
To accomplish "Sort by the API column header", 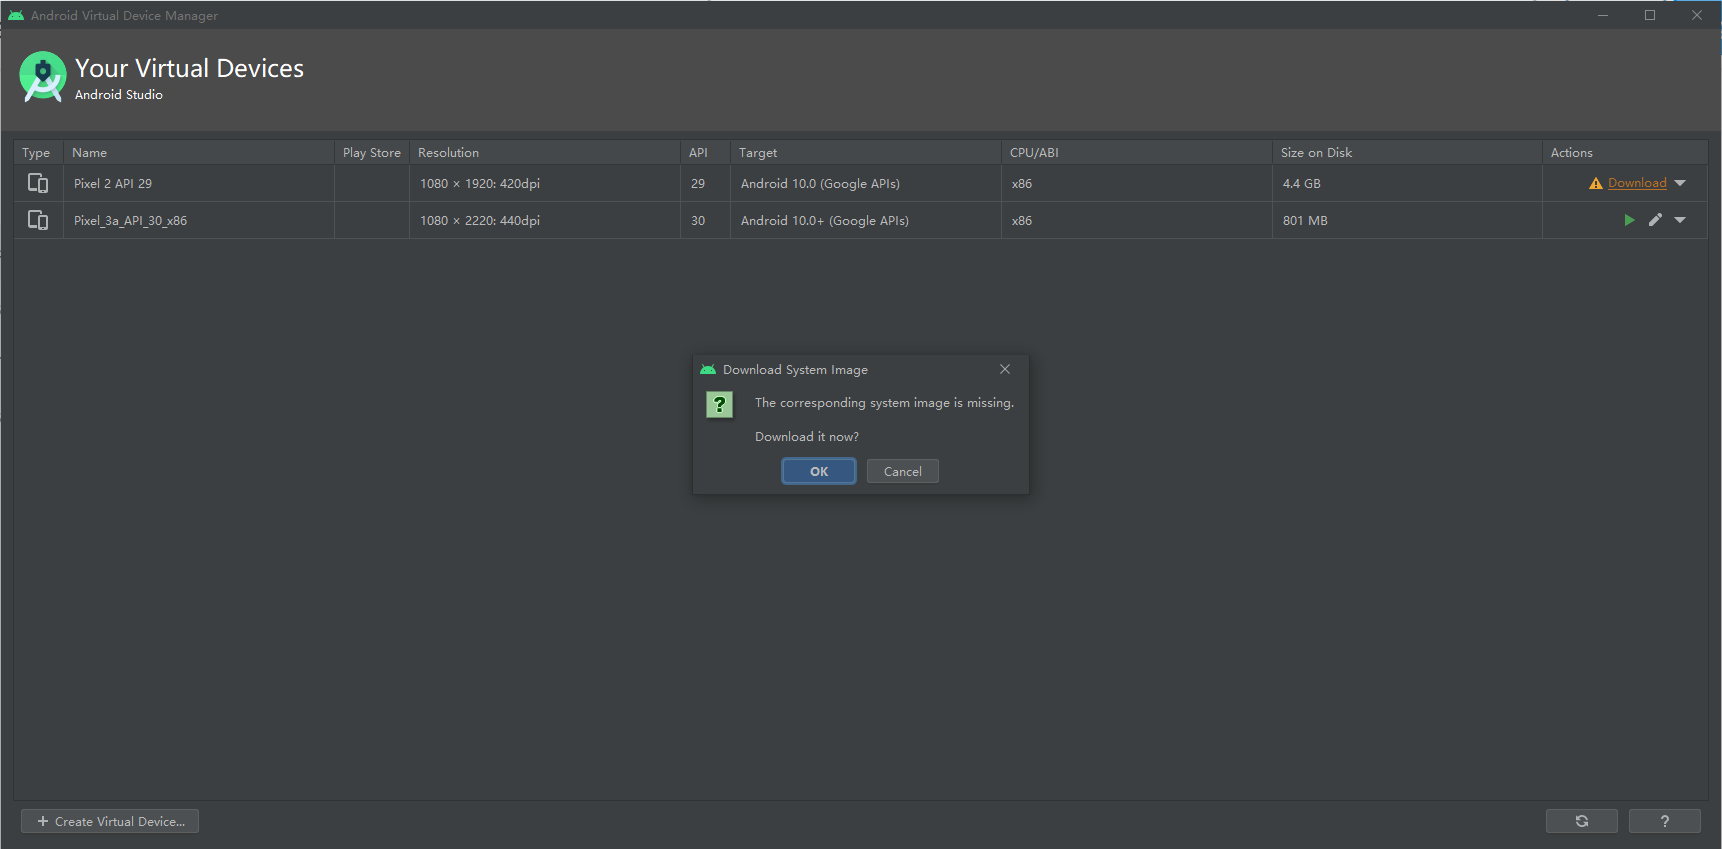I will coord(705,152).
